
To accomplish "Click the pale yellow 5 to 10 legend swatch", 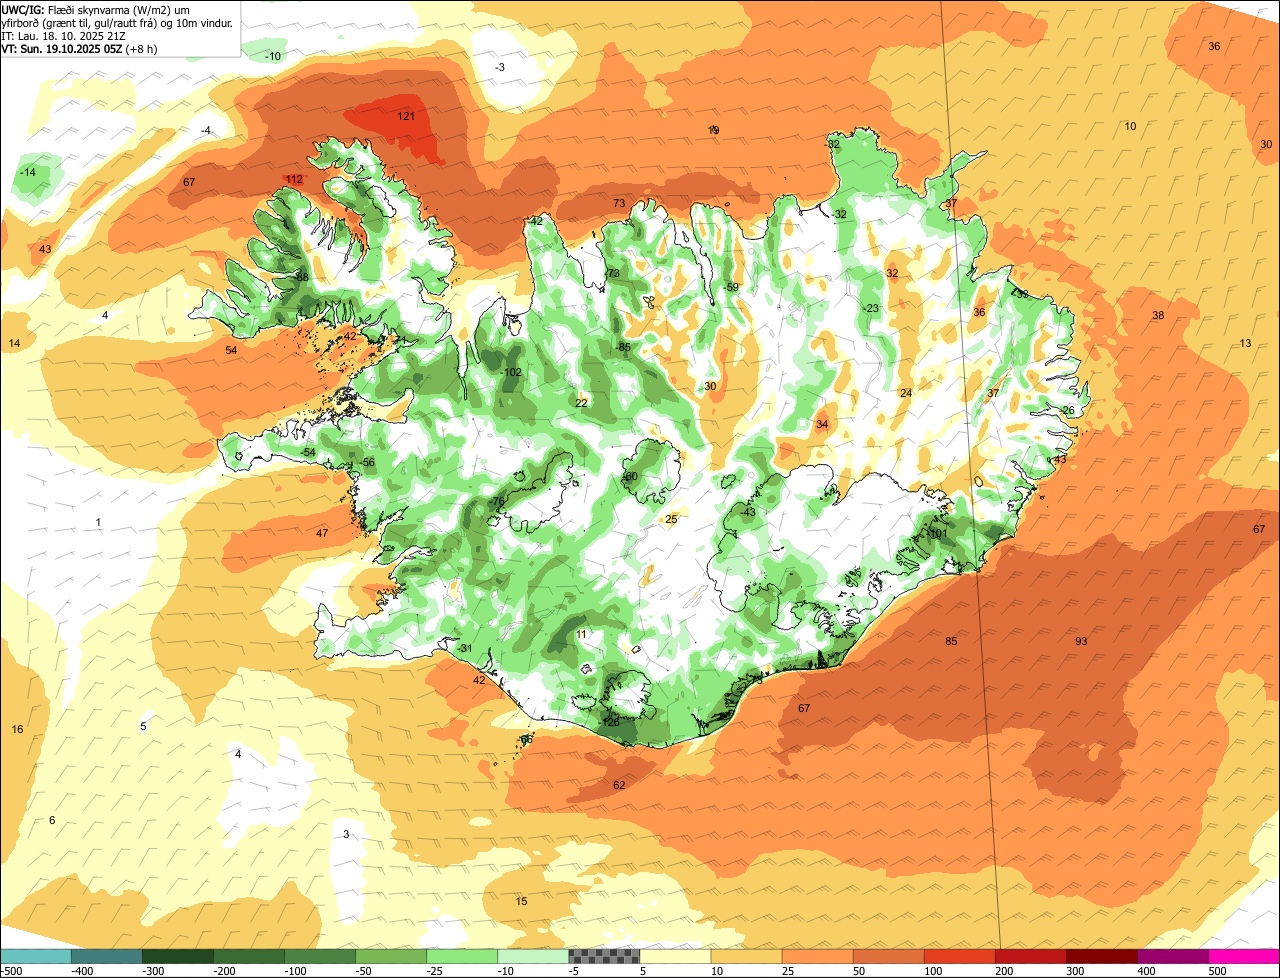I will [x=675, y=956].
